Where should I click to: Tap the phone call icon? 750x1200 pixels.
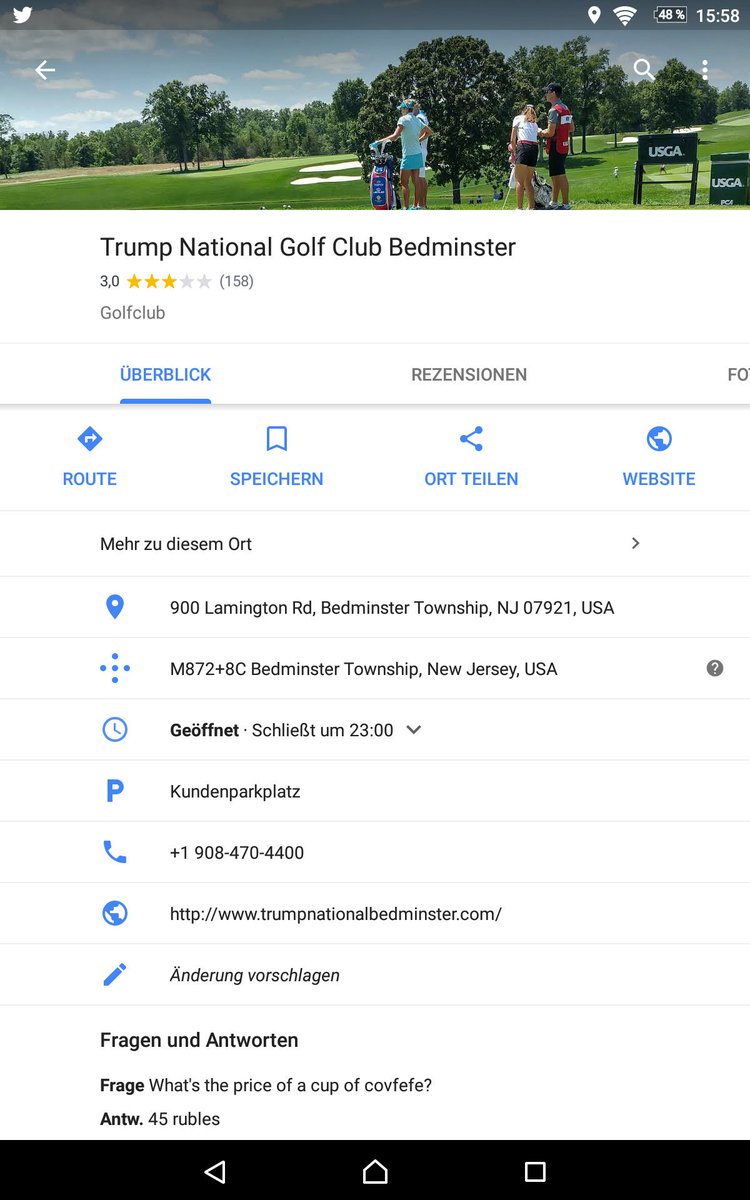coord(115,852)
